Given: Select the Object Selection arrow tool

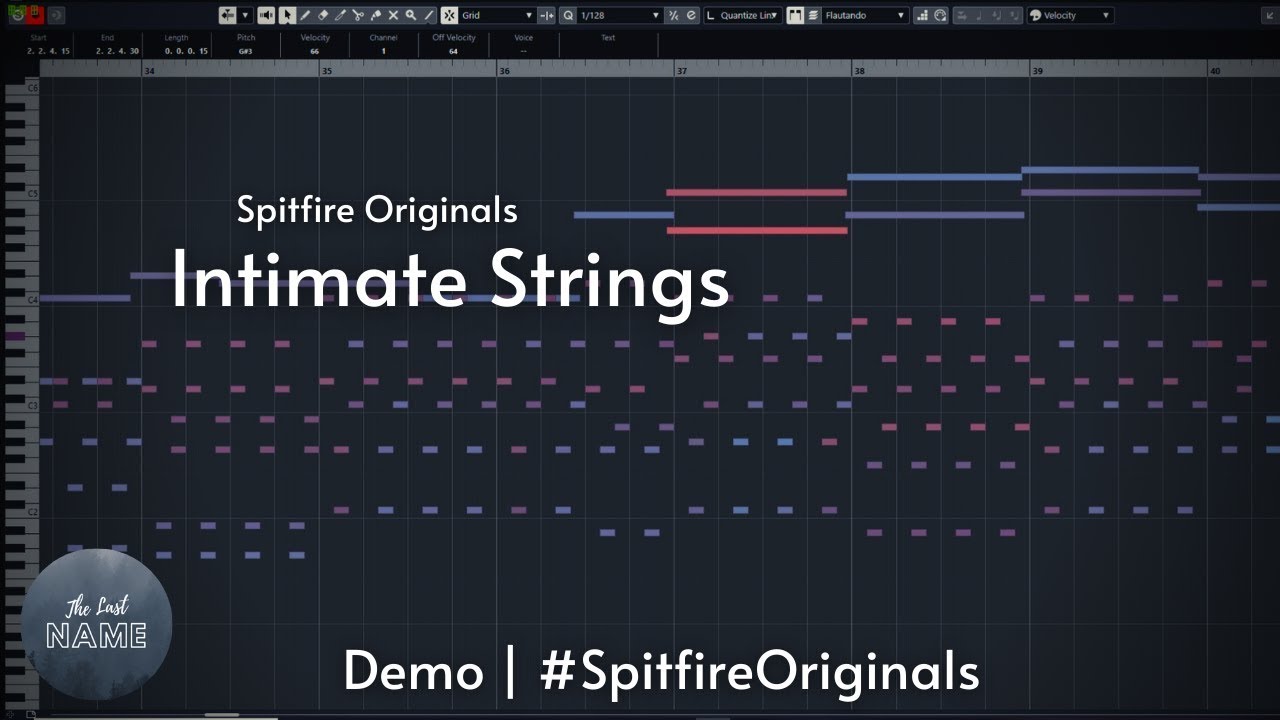Looking at the screenshot, I should pyautogui.click(x=288, y=15).
